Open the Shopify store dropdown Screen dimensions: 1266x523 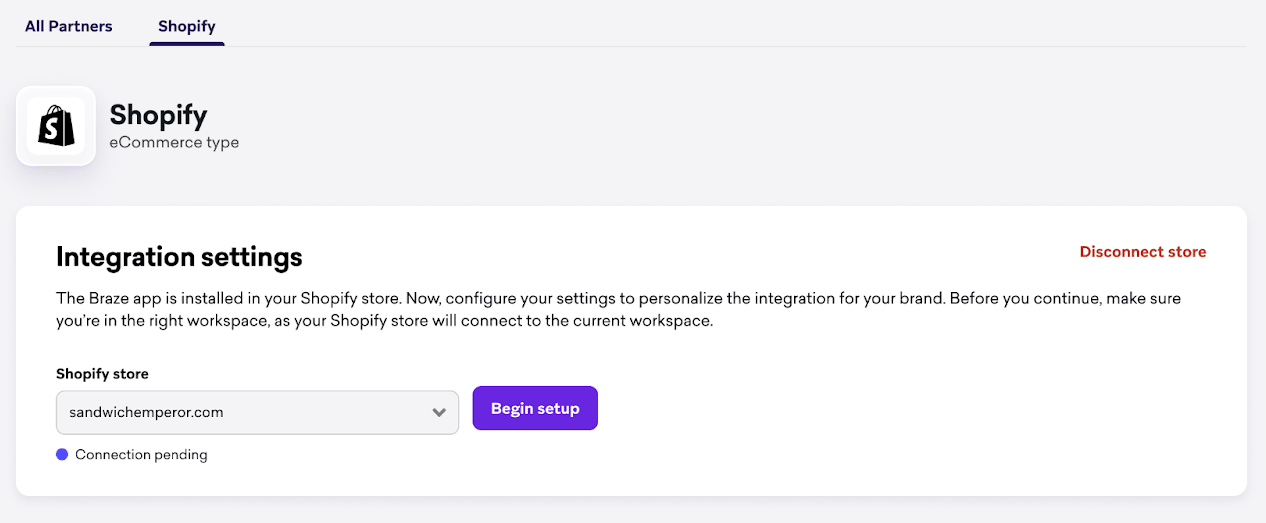click(x=257, y=412)
